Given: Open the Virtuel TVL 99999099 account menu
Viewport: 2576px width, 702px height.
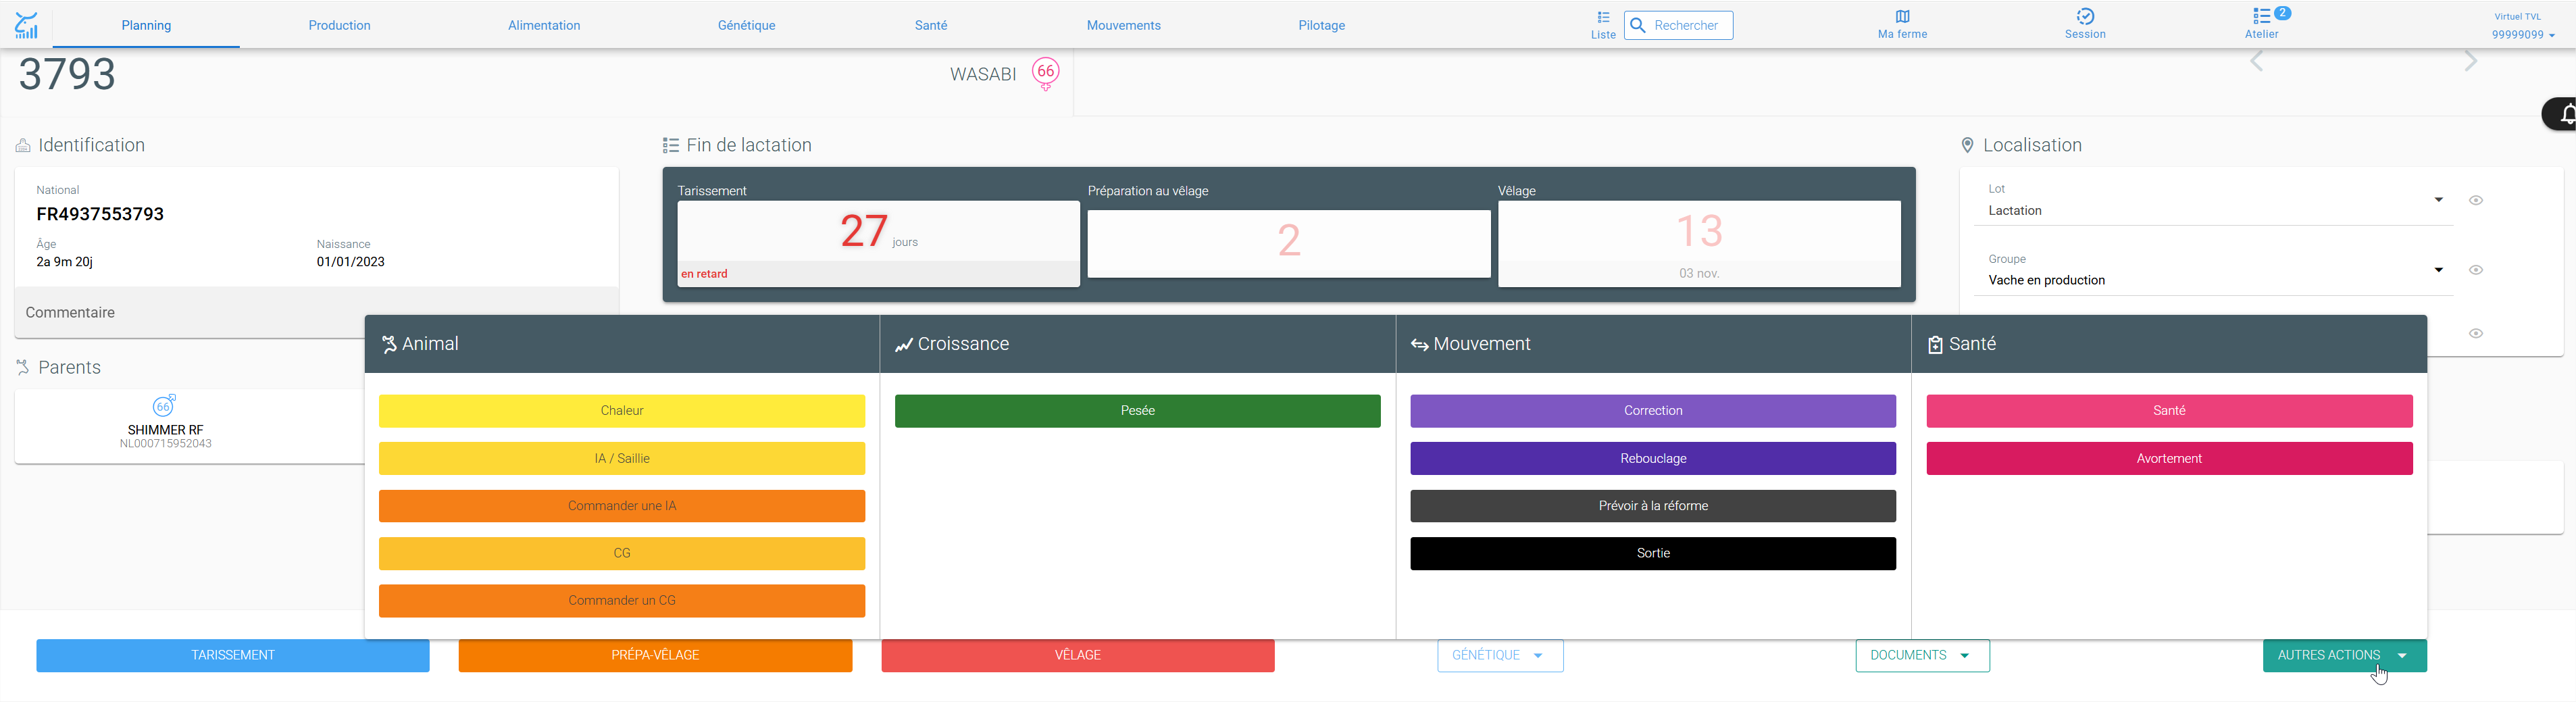Looking at the screenshot, I should [x=2523, y=26].
